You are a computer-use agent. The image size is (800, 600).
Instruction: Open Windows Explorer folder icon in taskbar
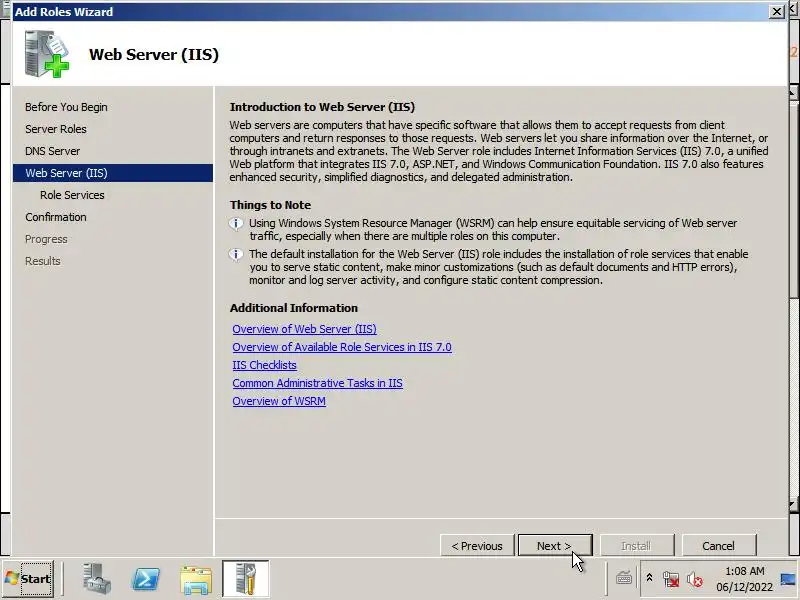pyautogui.click(x=196, y=579)
